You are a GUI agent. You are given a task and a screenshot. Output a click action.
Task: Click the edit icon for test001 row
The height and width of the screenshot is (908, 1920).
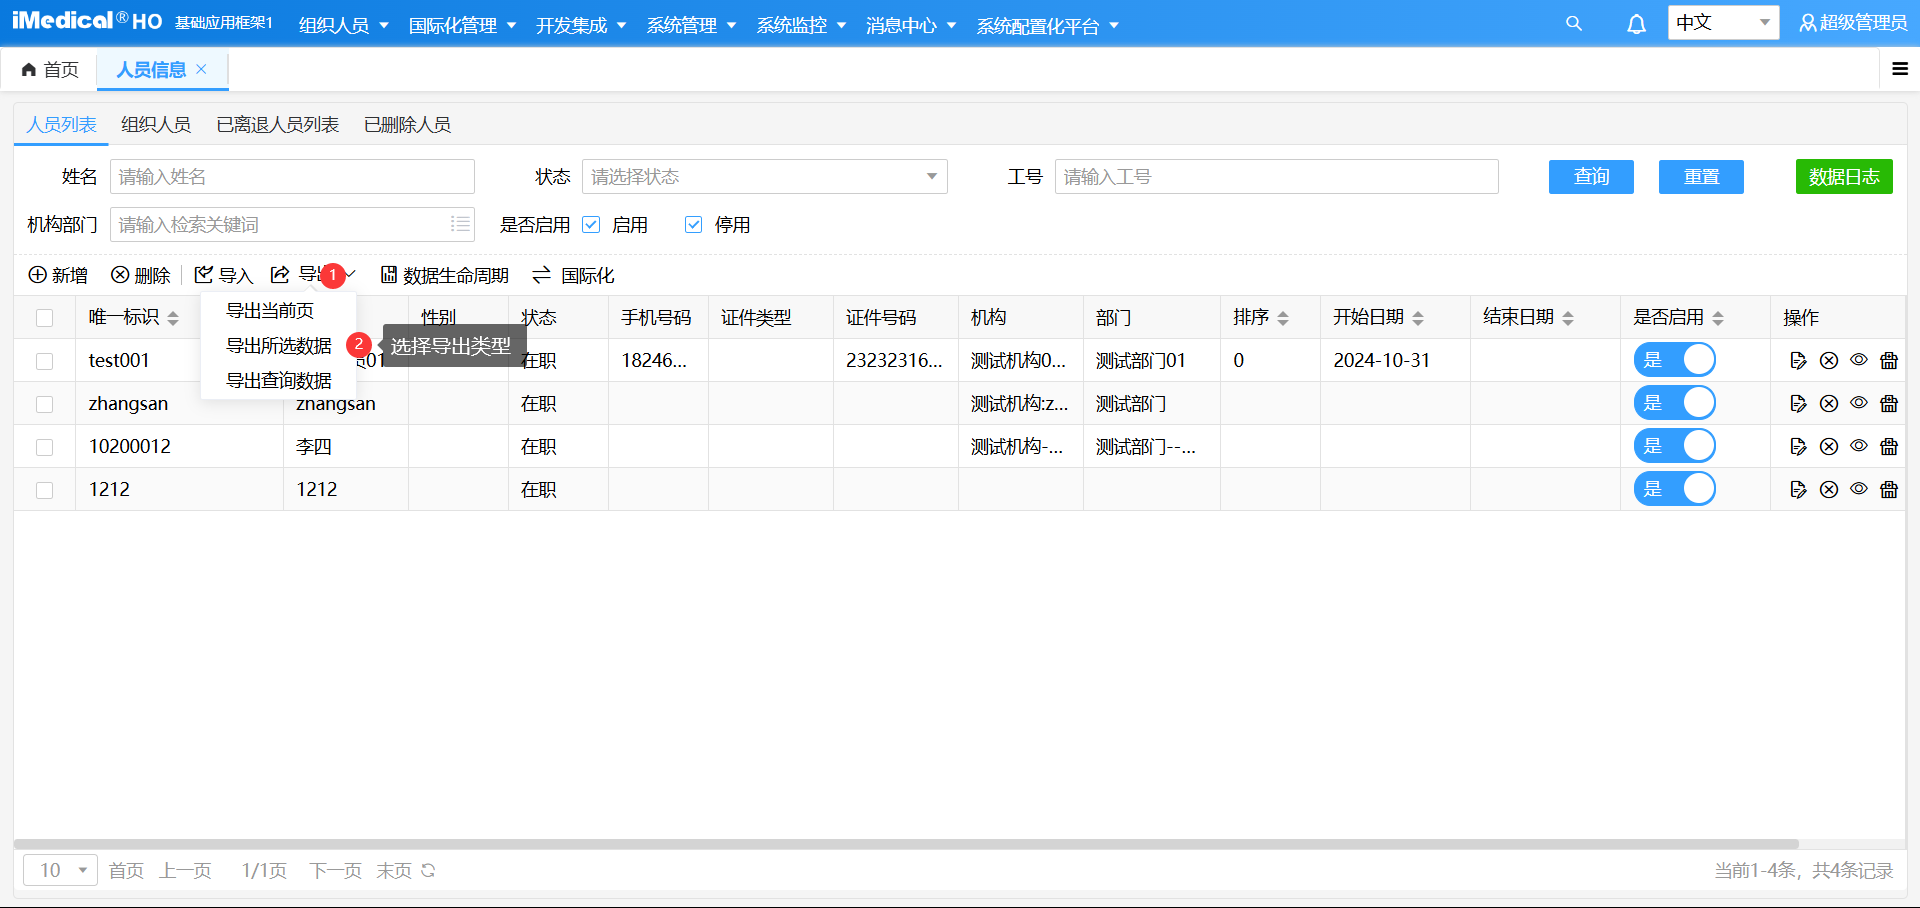pos(1798,361)
